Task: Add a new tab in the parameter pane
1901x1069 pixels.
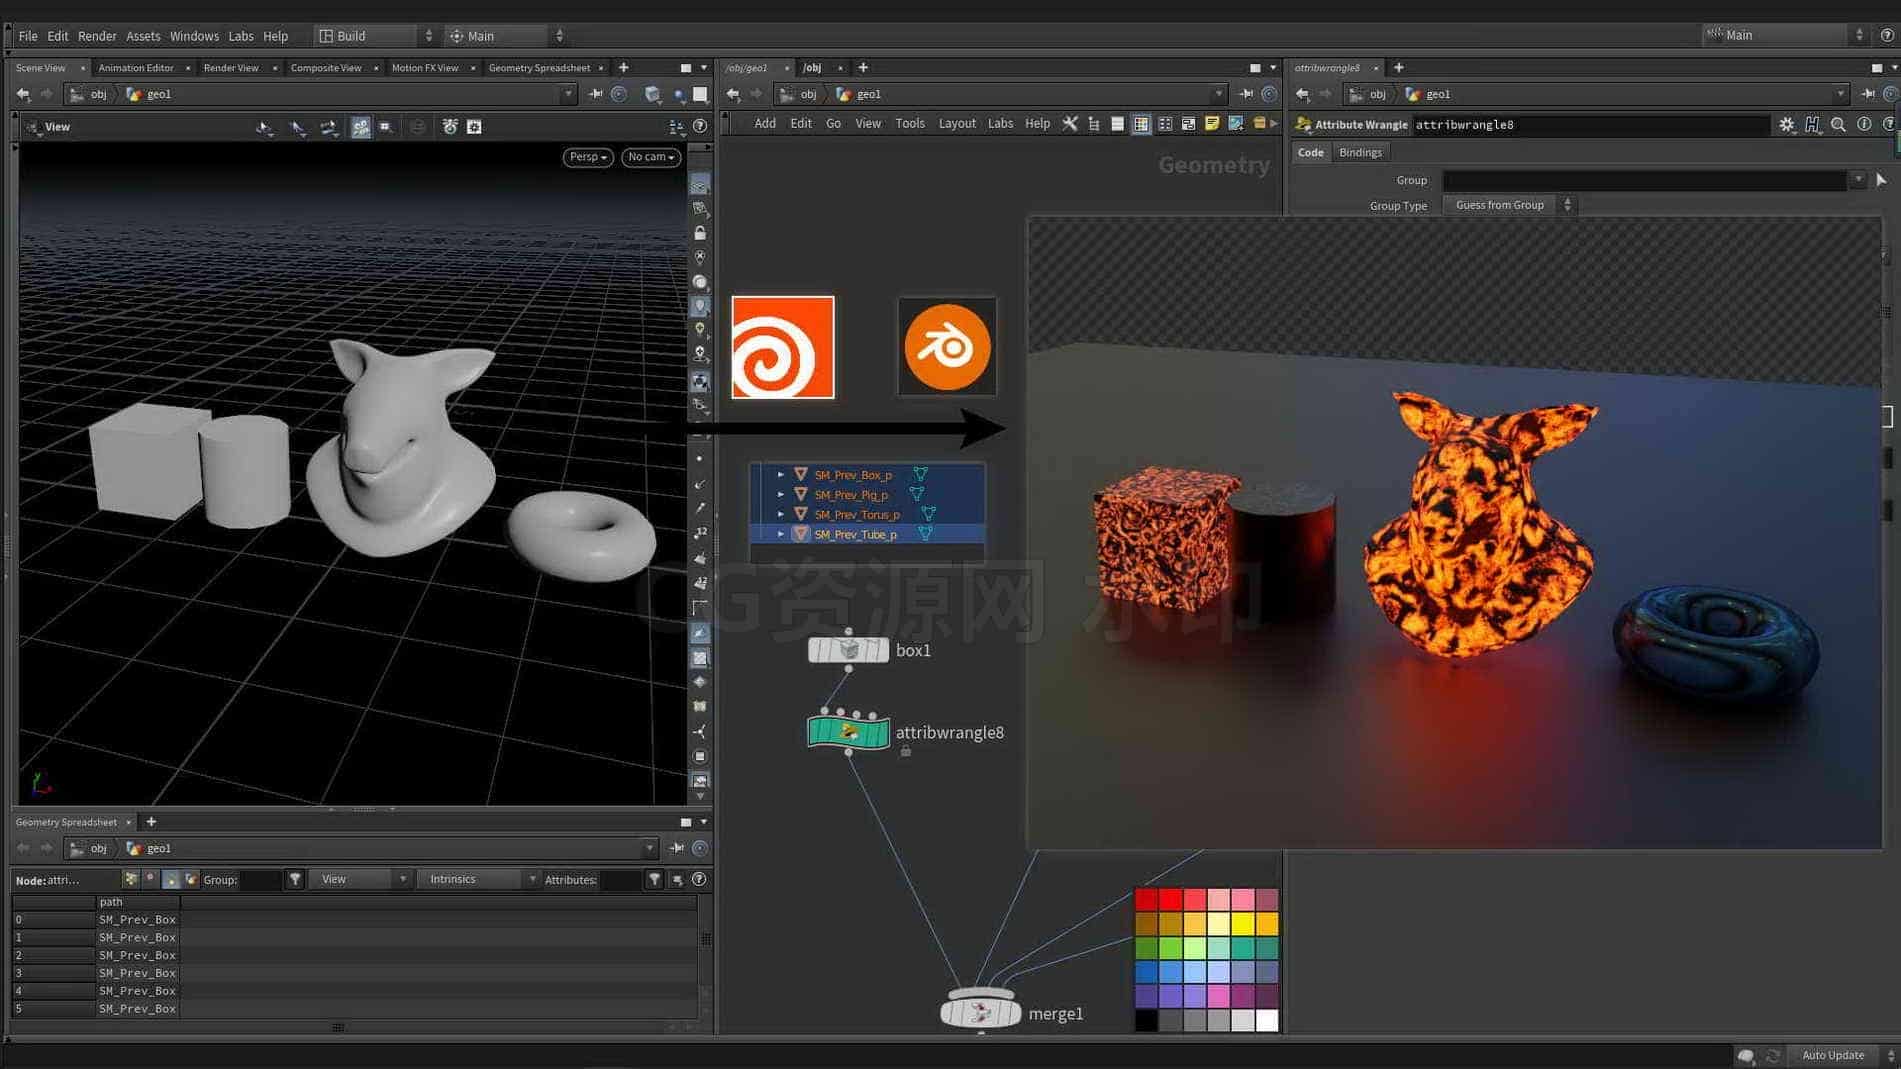Action: pos(1399,68)
